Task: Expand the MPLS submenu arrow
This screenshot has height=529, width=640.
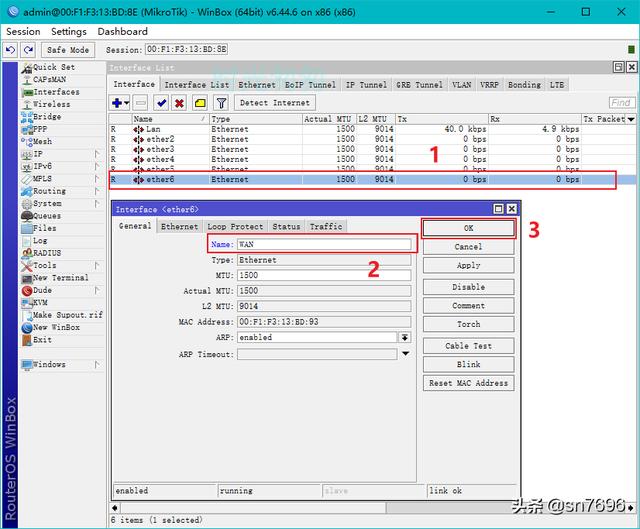Action: 97,178
